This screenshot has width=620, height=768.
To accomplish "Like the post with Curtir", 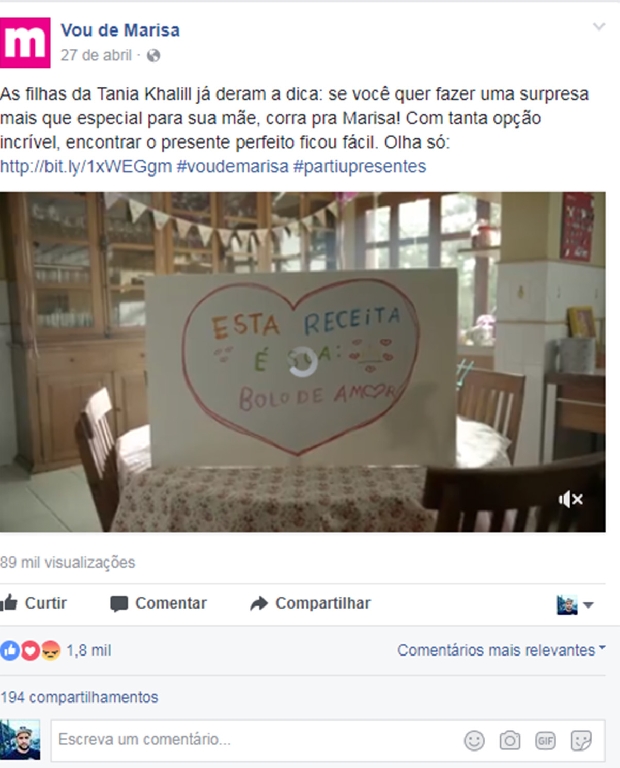I will 33,603.
